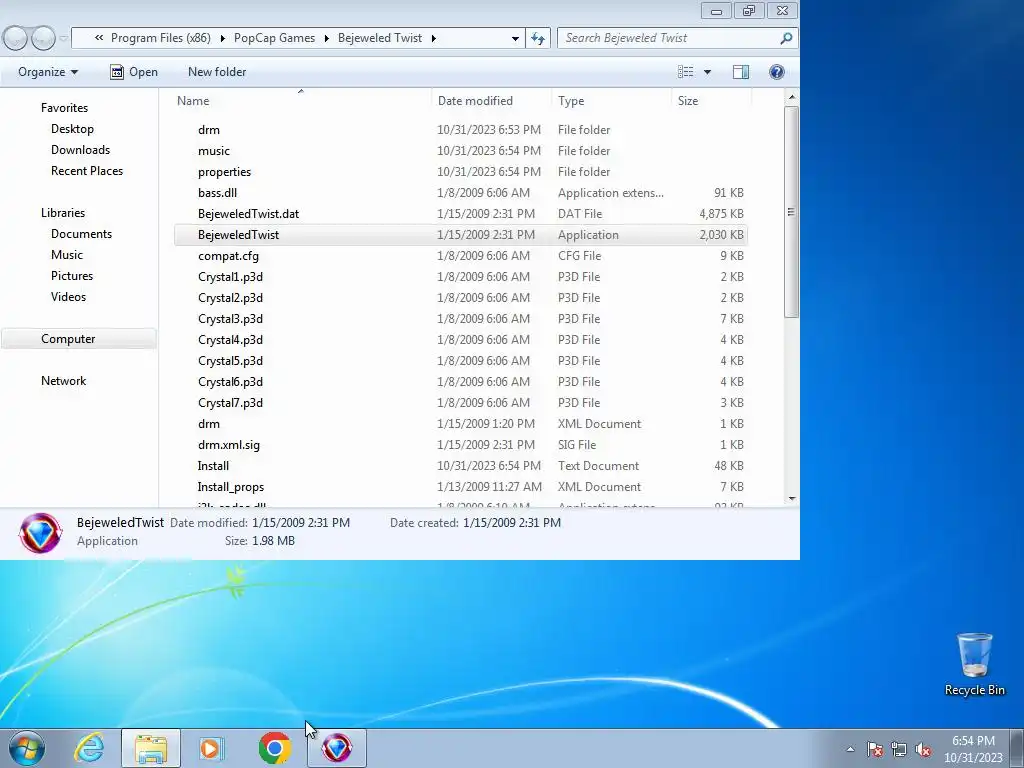The width and height of the screenshot is (1024, 768).
Task: Click the search magnifier icon
Action: (x=786, y=38)
